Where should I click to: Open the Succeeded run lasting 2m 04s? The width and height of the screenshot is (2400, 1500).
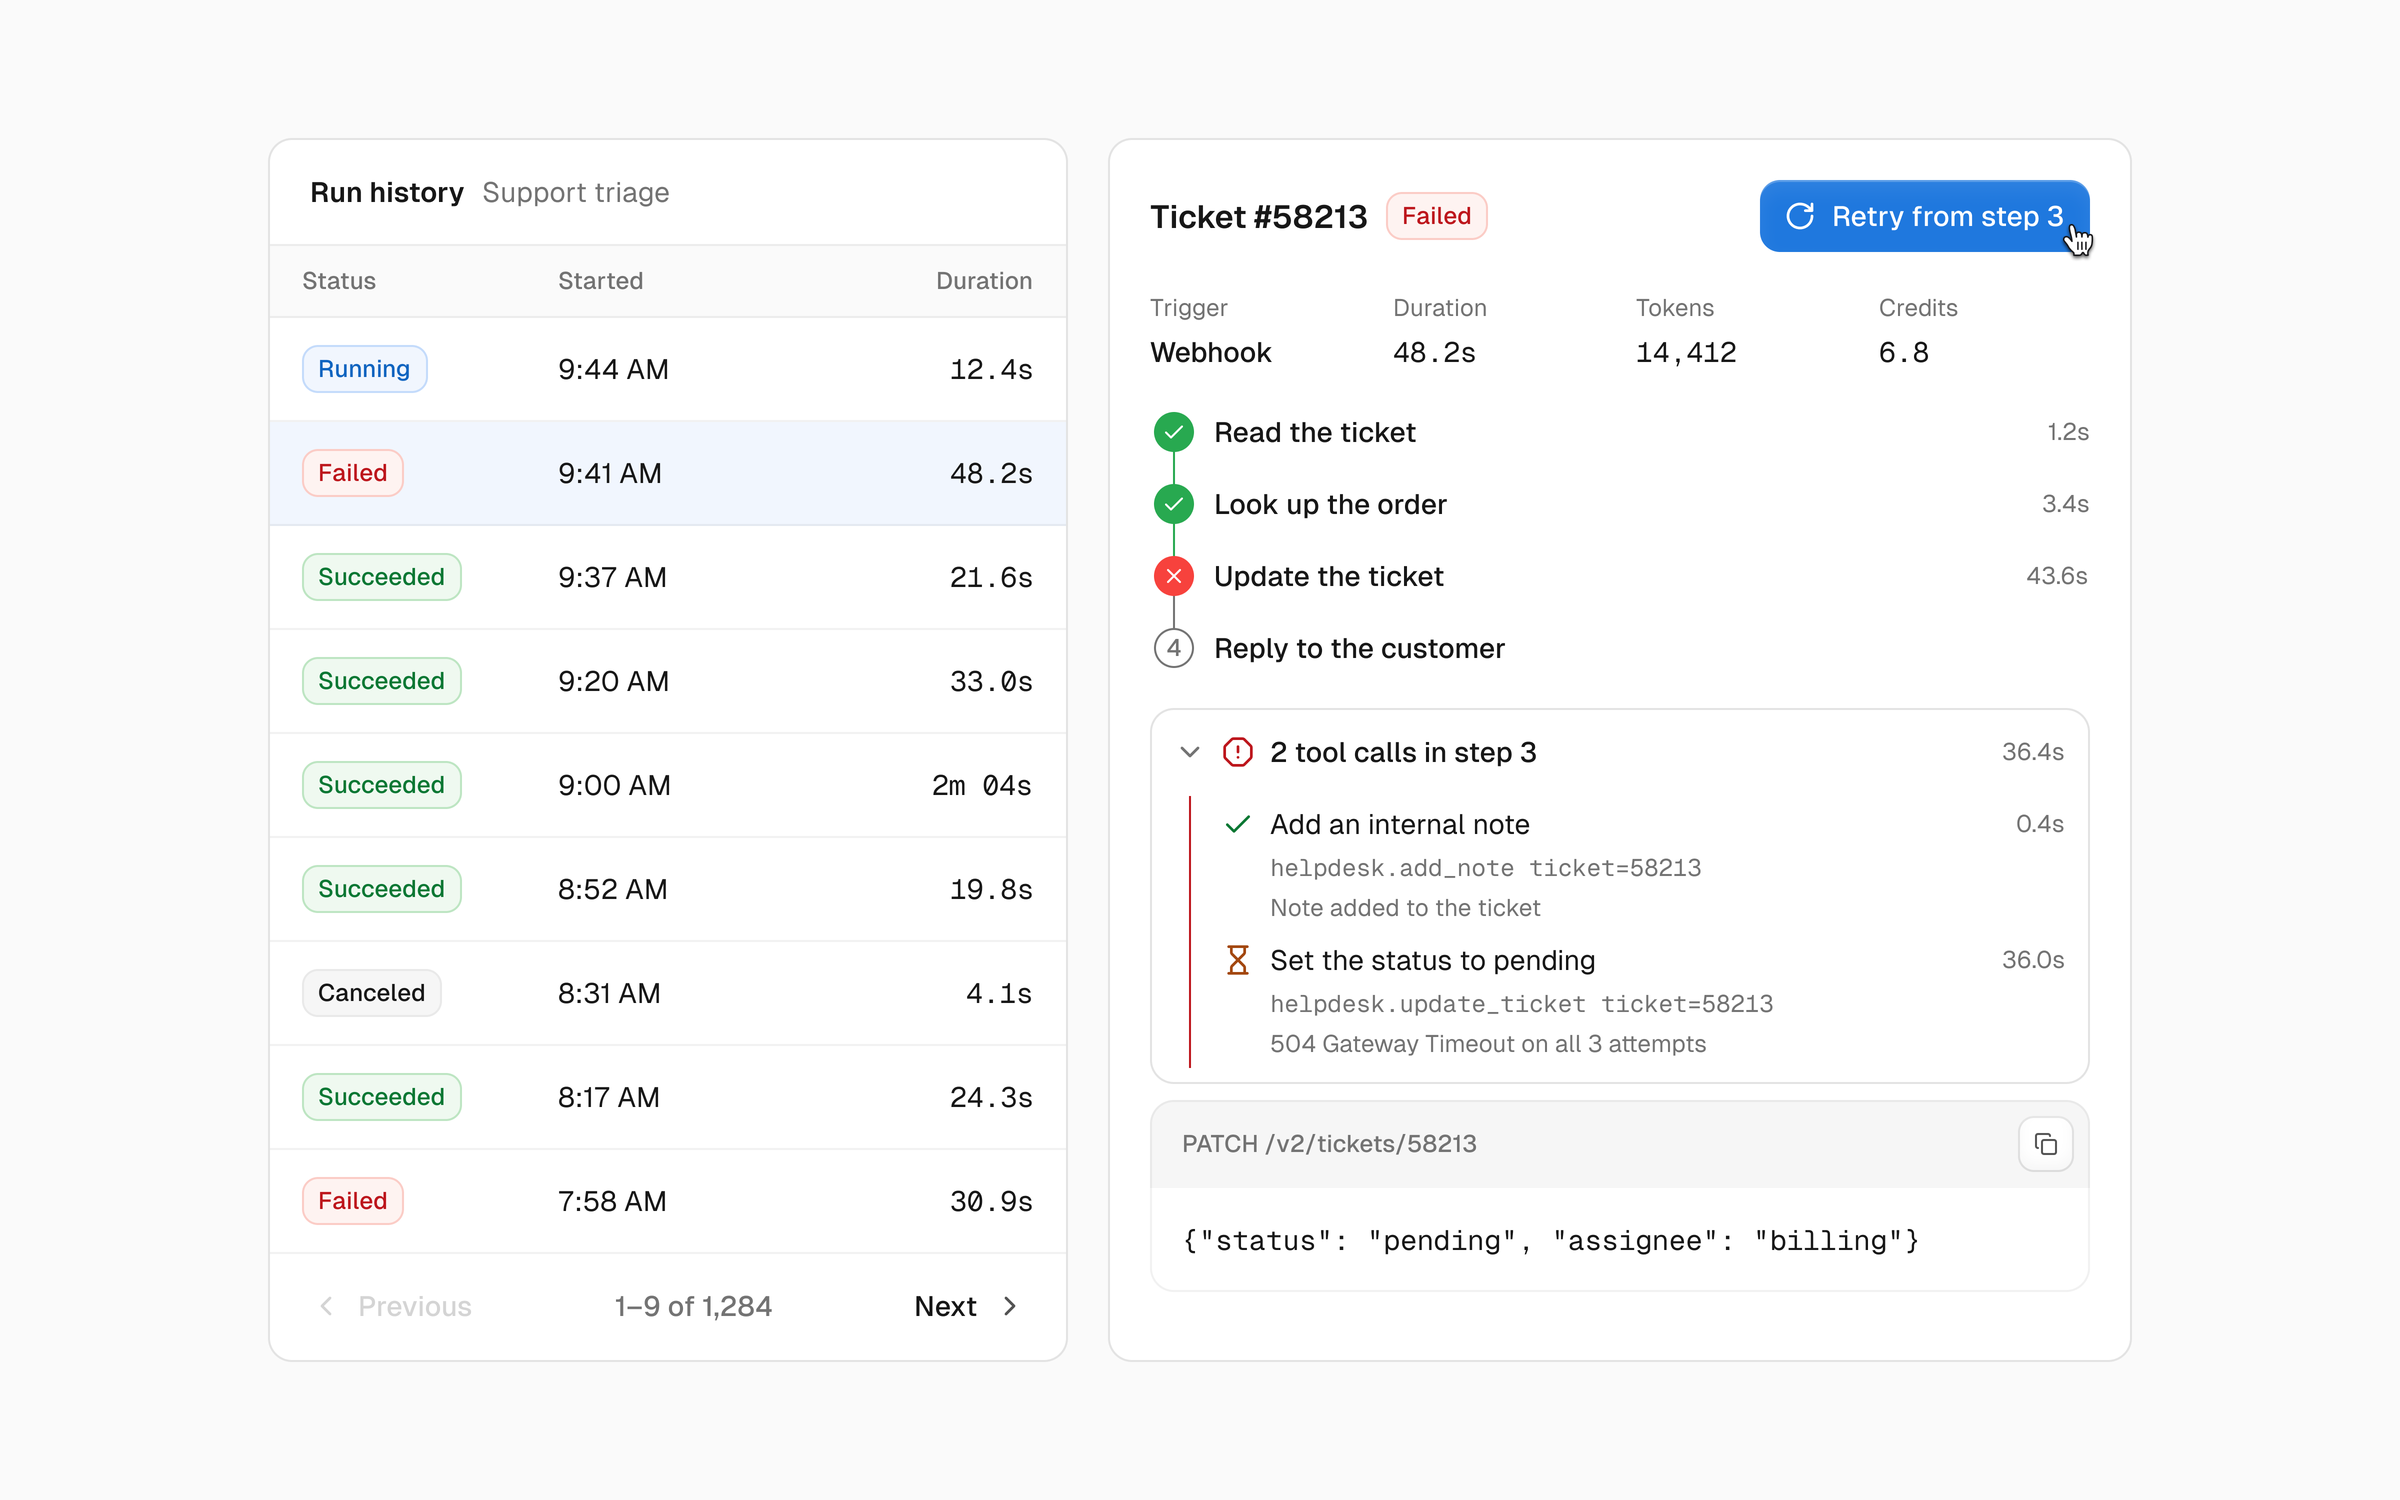[668, 785]
